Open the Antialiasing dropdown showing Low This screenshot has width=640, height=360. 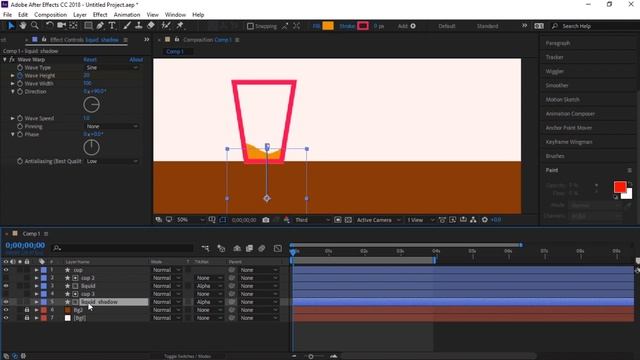(x=111, y=161)
